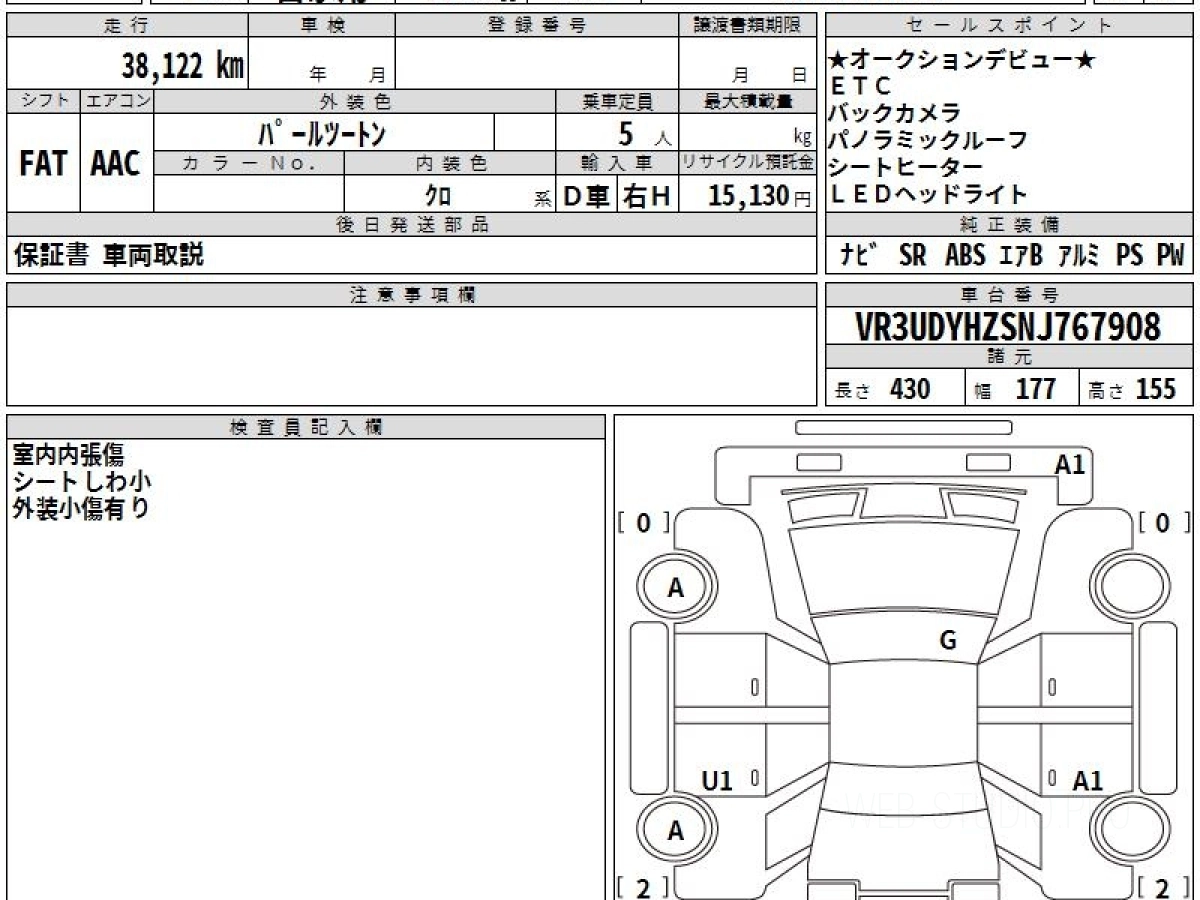Click the D車 import value
Viewport: 1200px width, 900px height.
[587, 196]
